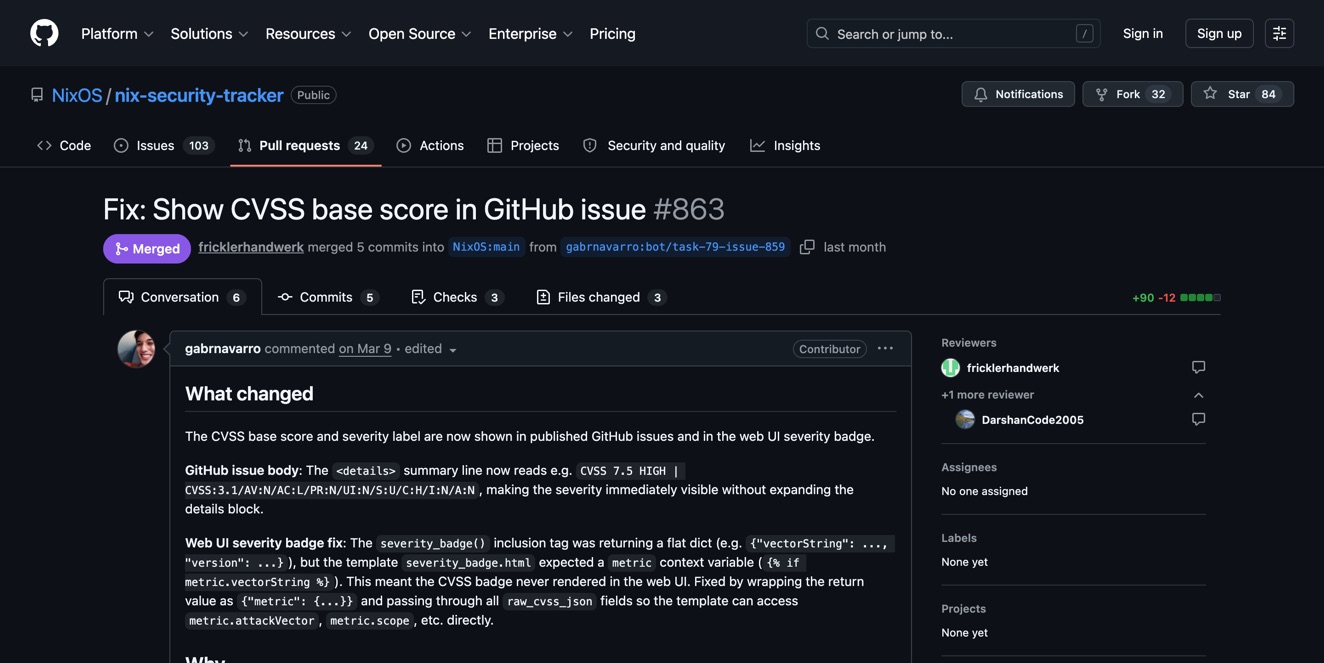Star the nix-security-tracker repository
This screenshot has height=663, width=1324.
pyautogui.click(x=1241, y=94)
